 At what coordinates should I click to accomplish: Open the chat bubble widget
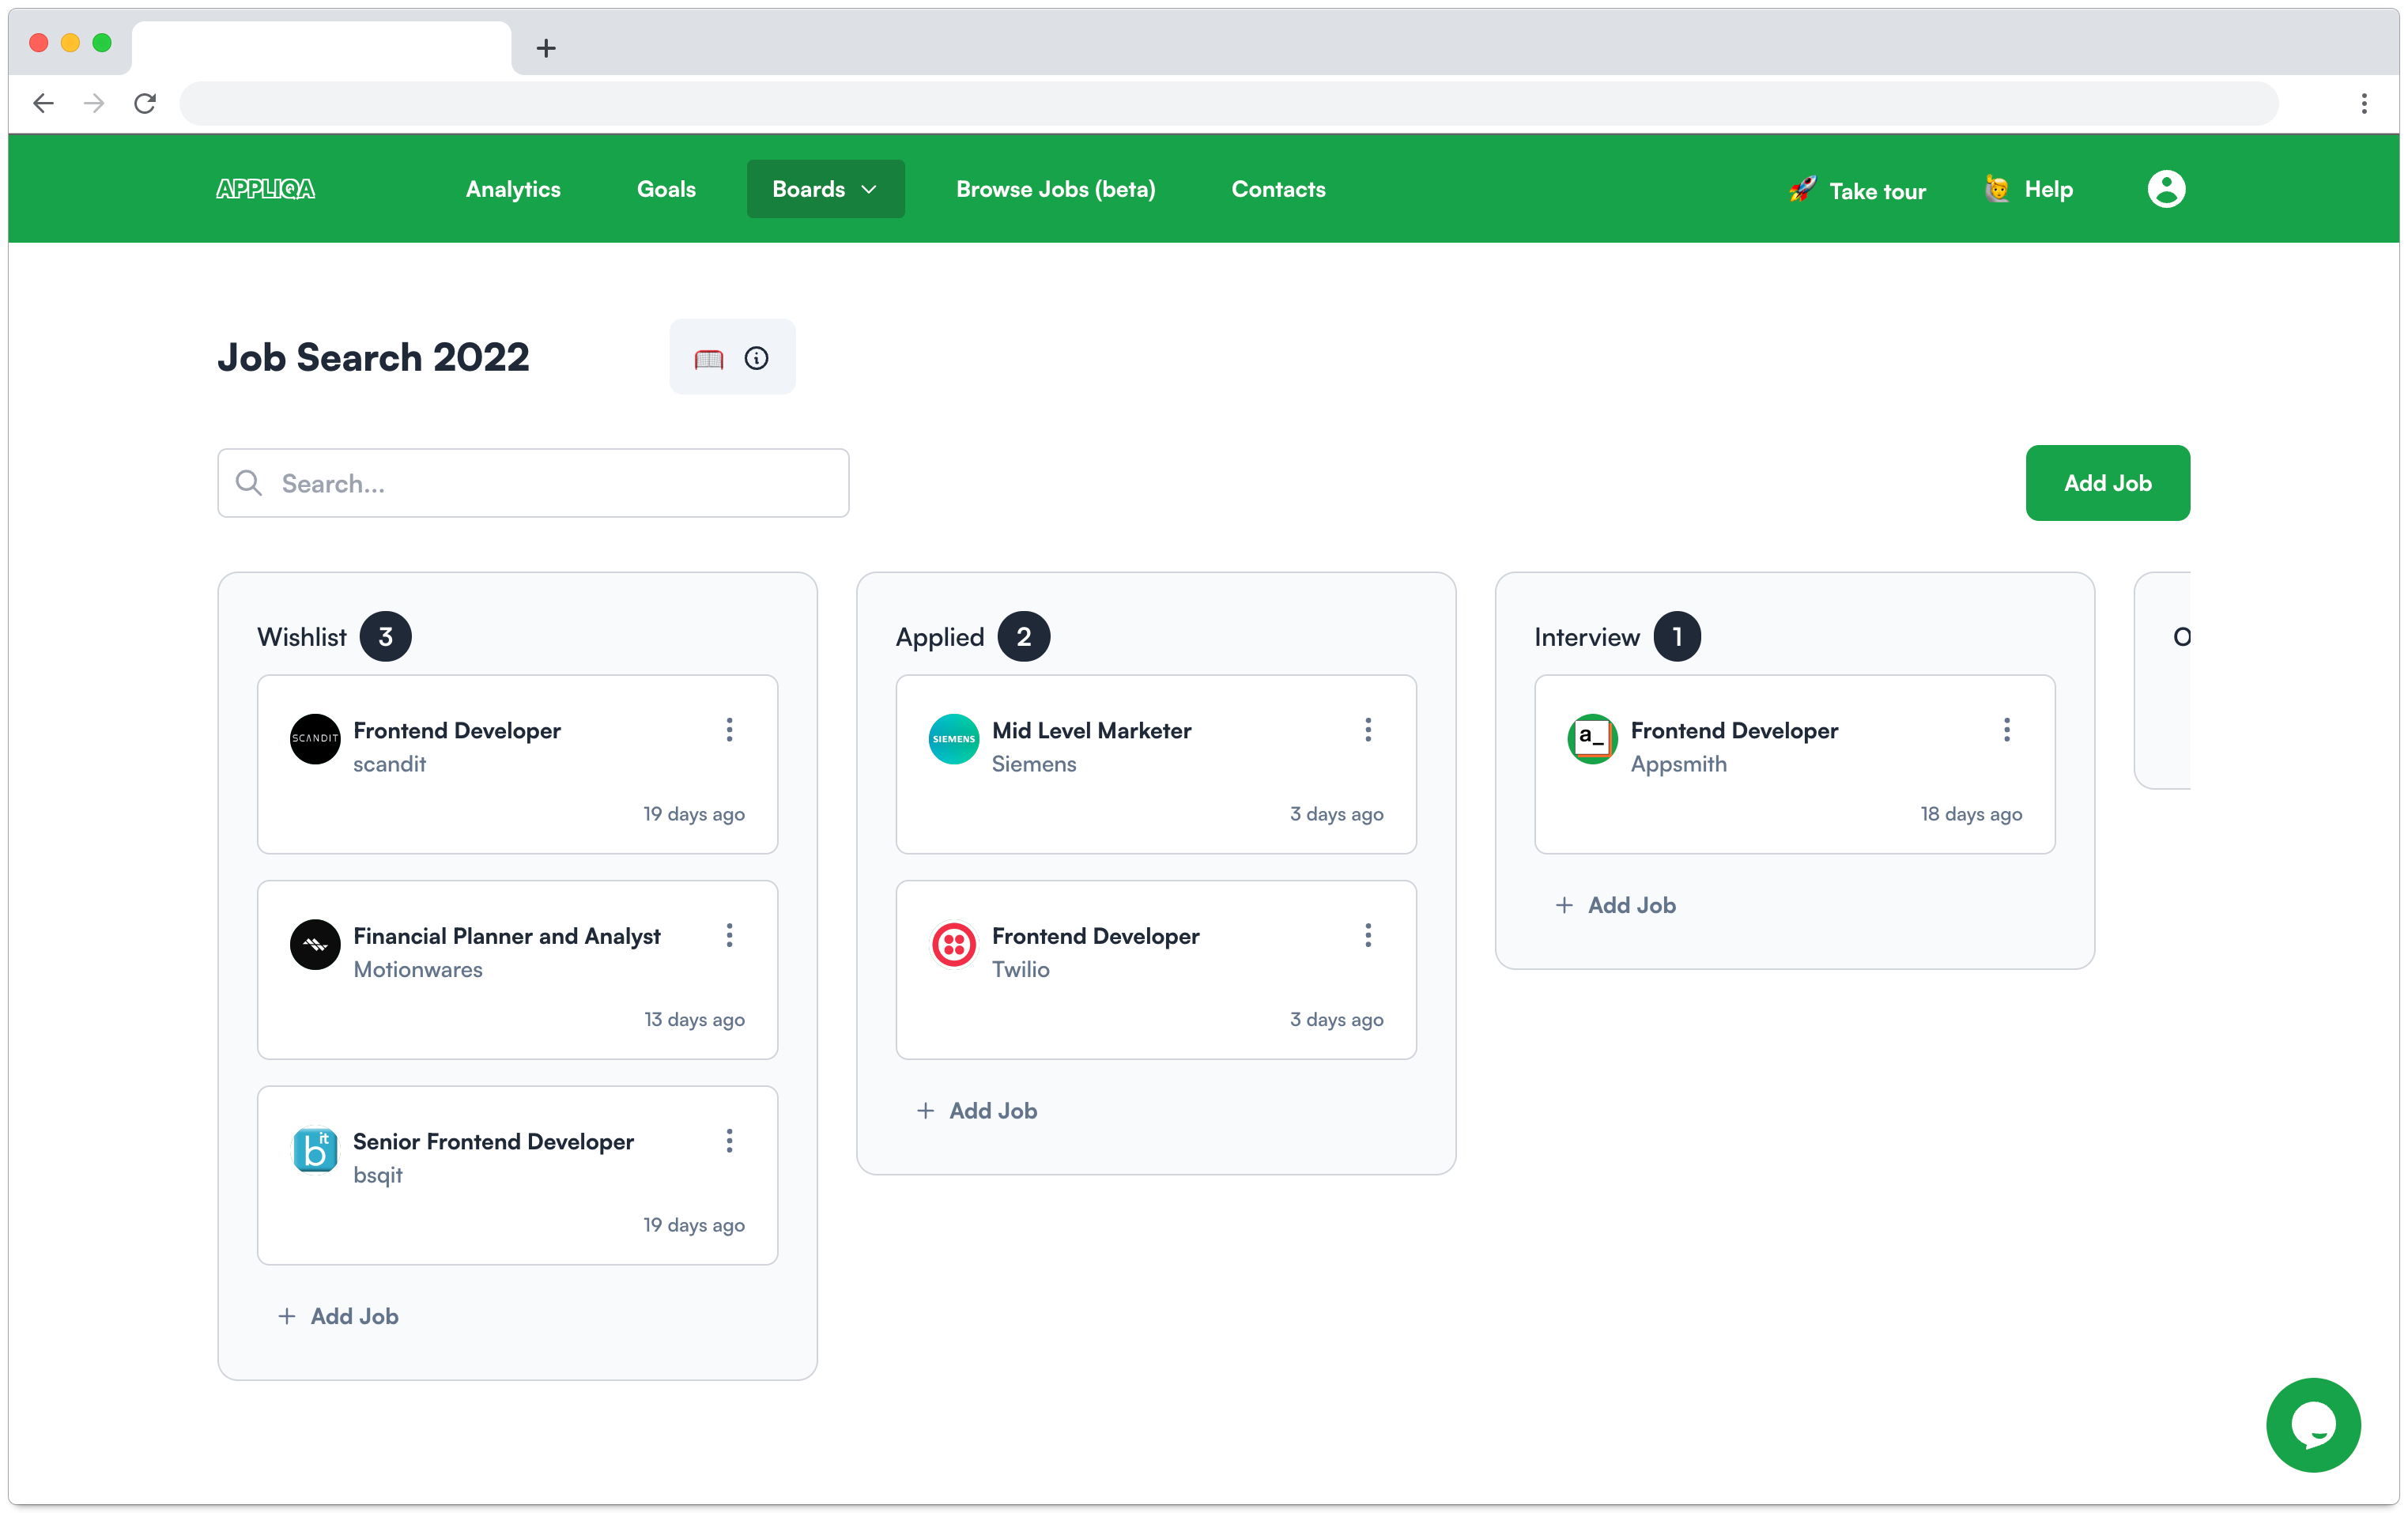2312,1424
